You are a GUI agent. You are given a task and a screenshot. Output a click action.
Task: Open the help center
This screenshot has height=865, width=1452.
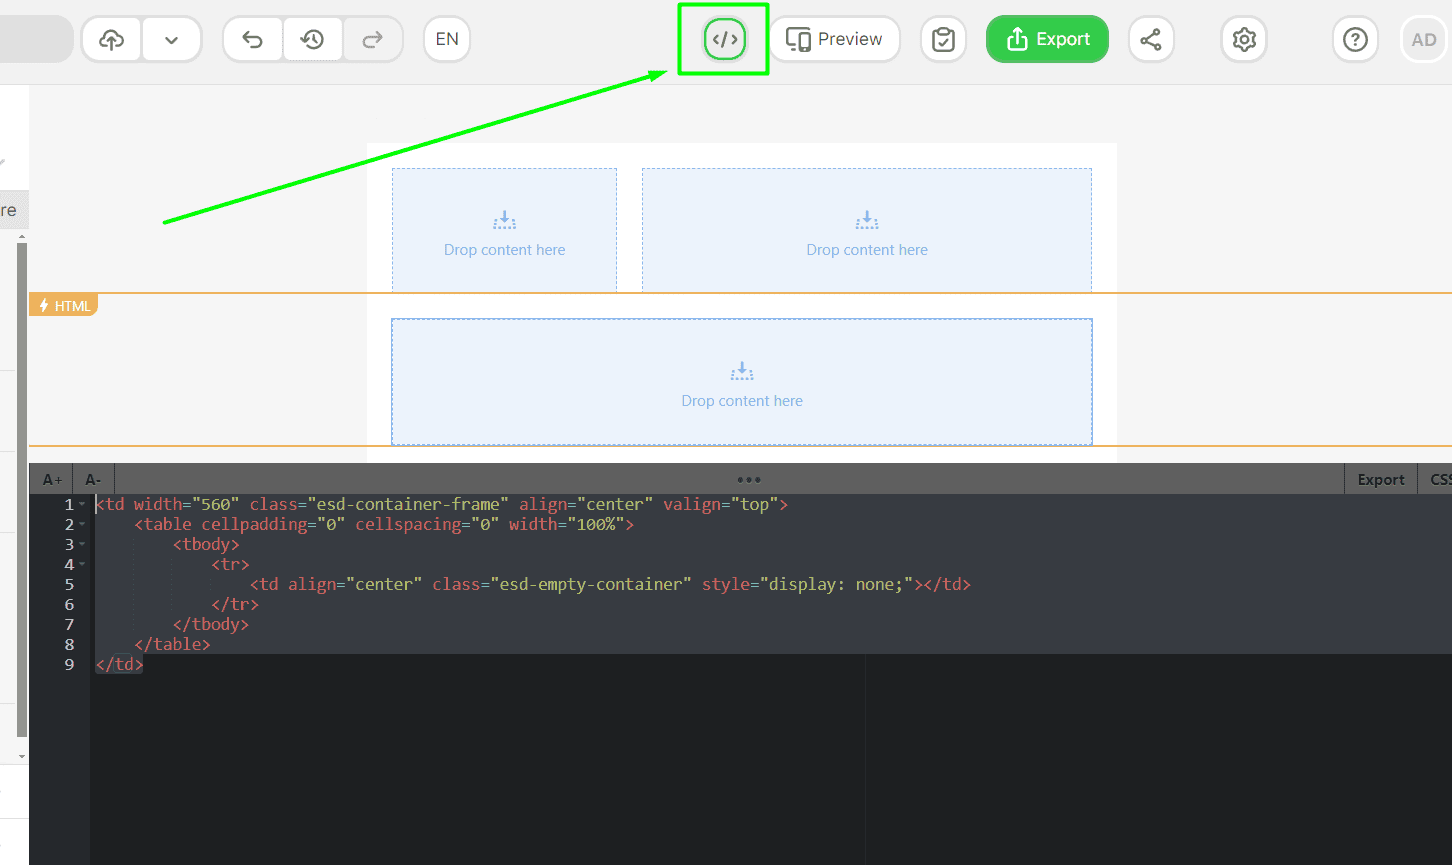[1355, 39]
